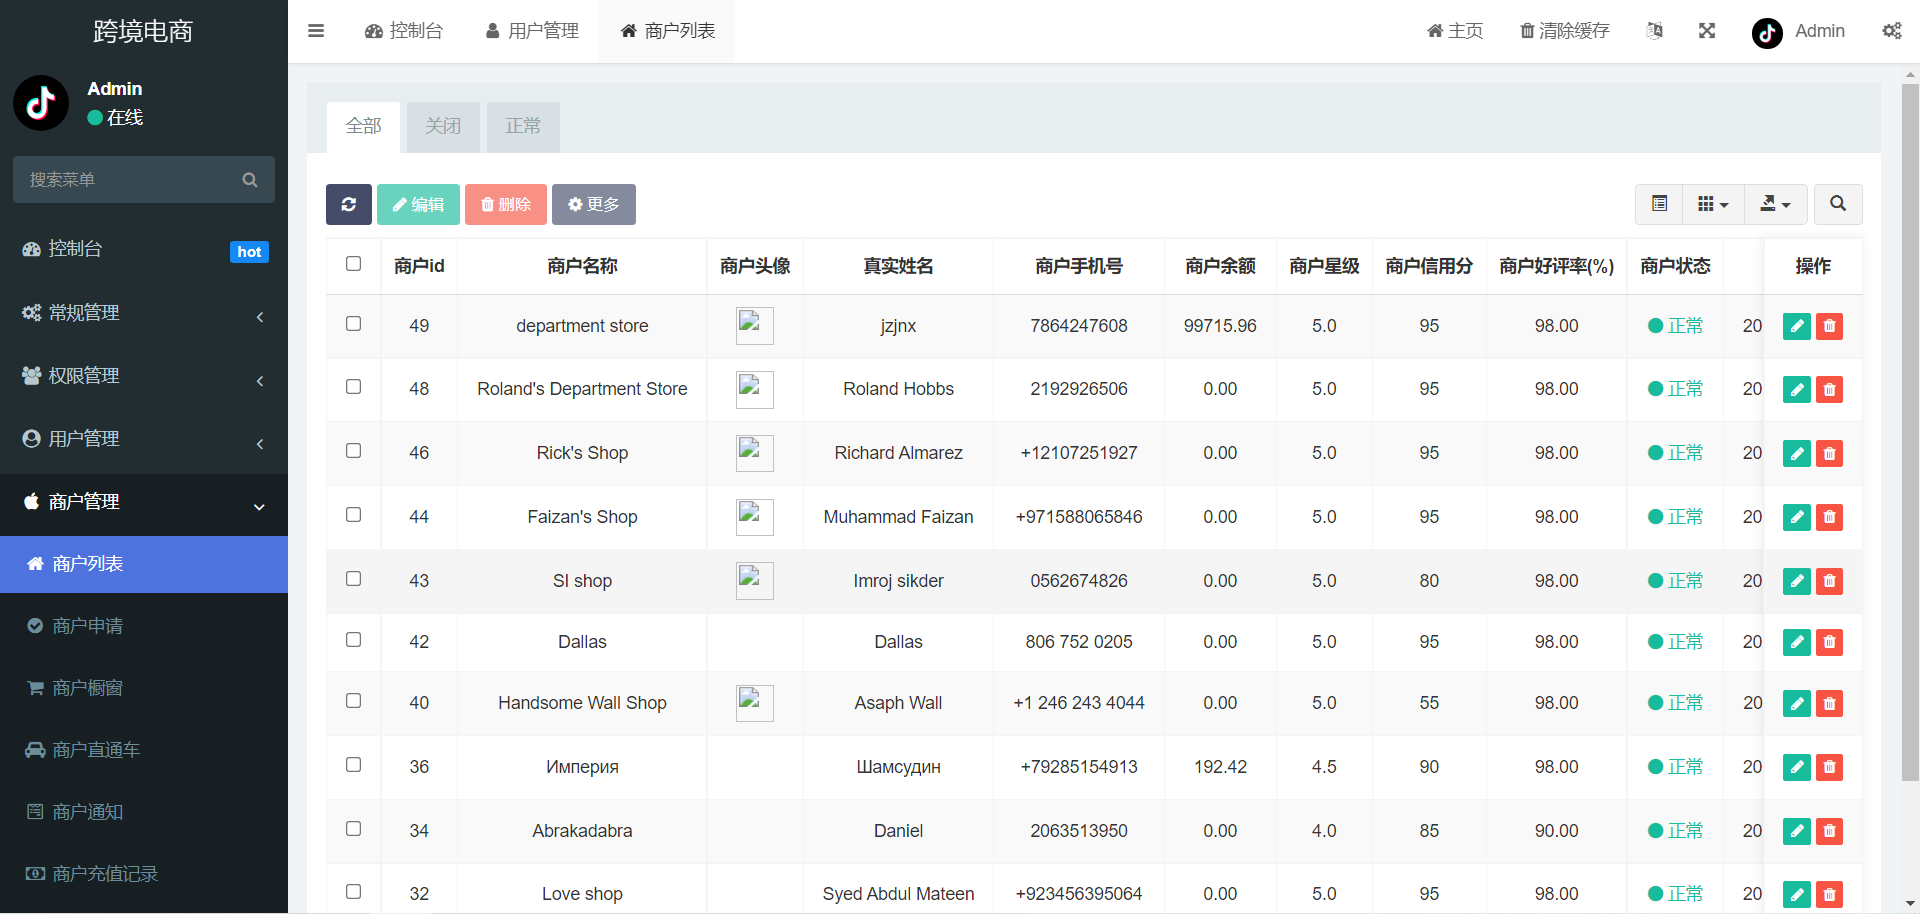Image resolution: width=1920 pixels, height=914 pixels.
Task: Switch to the 关闭 filter tab
Action: [443, 126]
